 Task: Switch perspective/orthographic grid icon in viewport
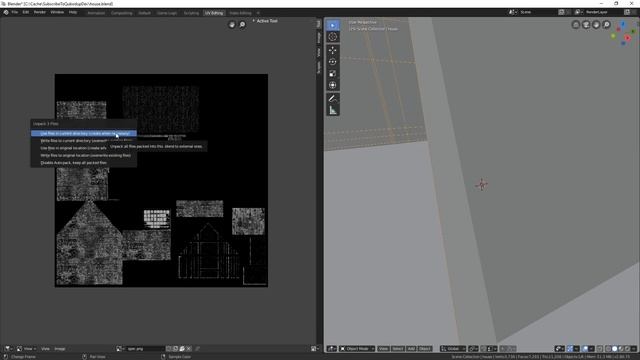[576, 24]
